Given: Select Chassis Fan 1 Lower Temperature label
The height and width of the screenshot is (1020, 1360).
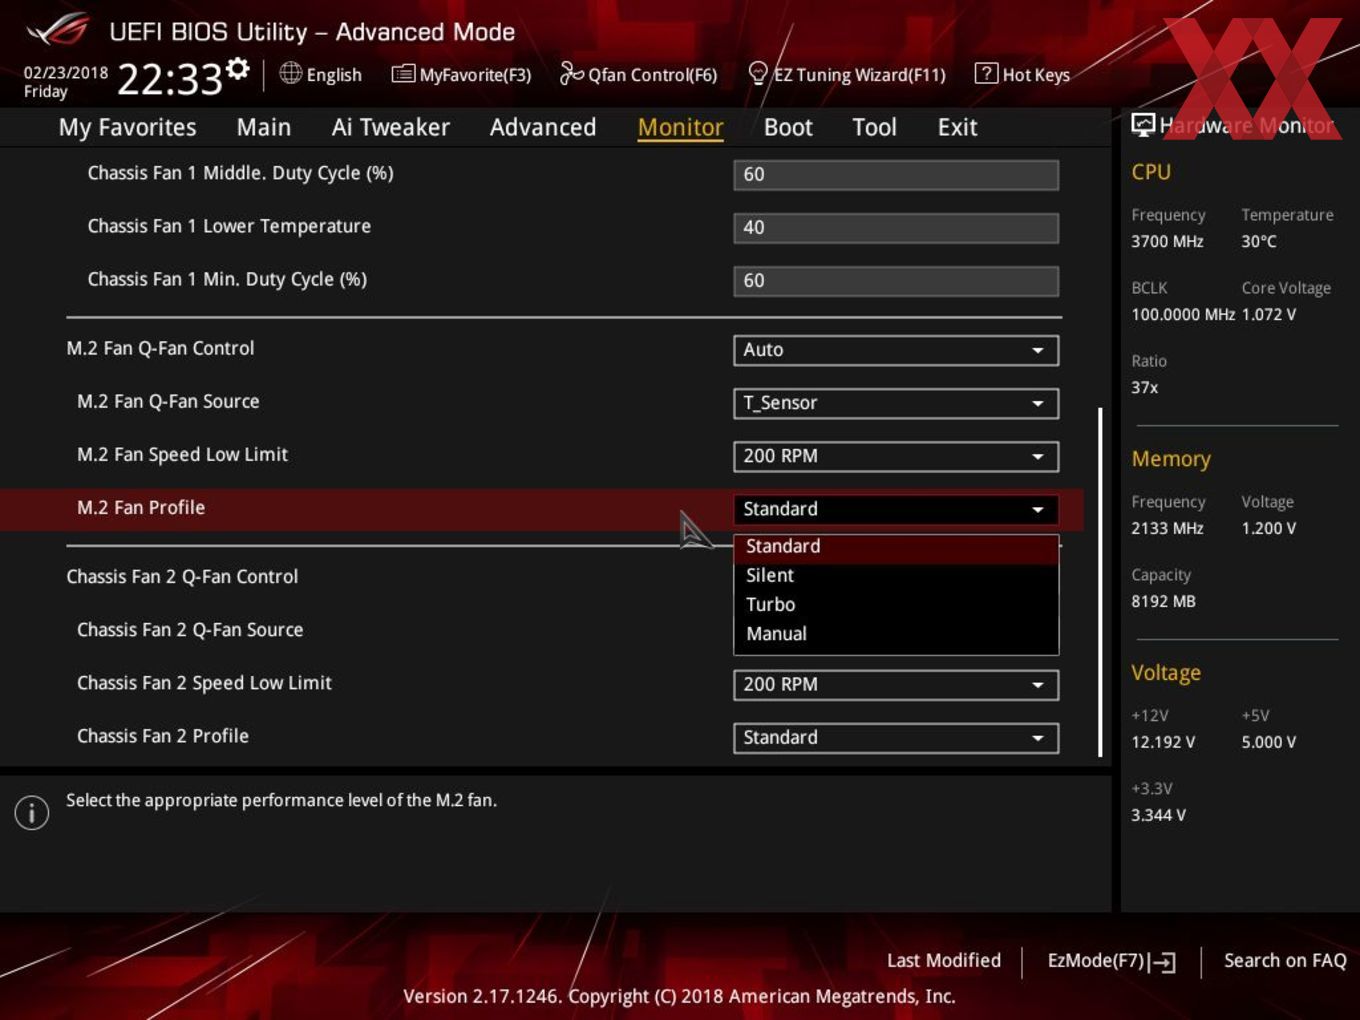Looking at the screenshot, I should (x=229, y=227).
